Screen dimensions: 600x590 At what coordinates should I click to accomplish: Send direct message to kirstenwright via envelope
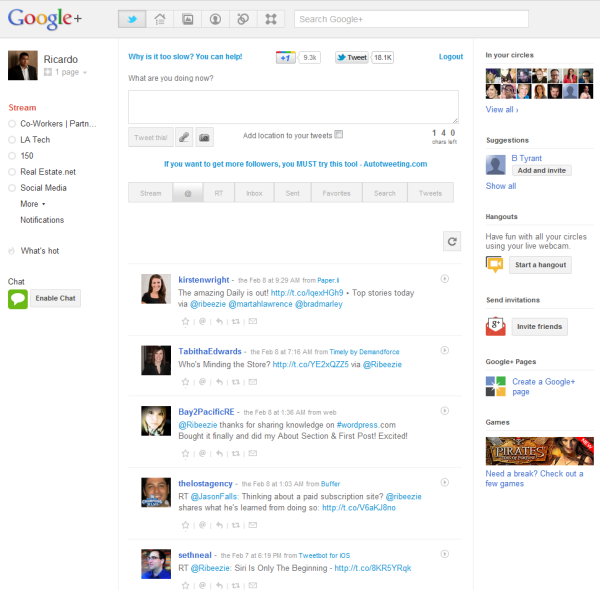pyautogui.click(x=253, y=321)
